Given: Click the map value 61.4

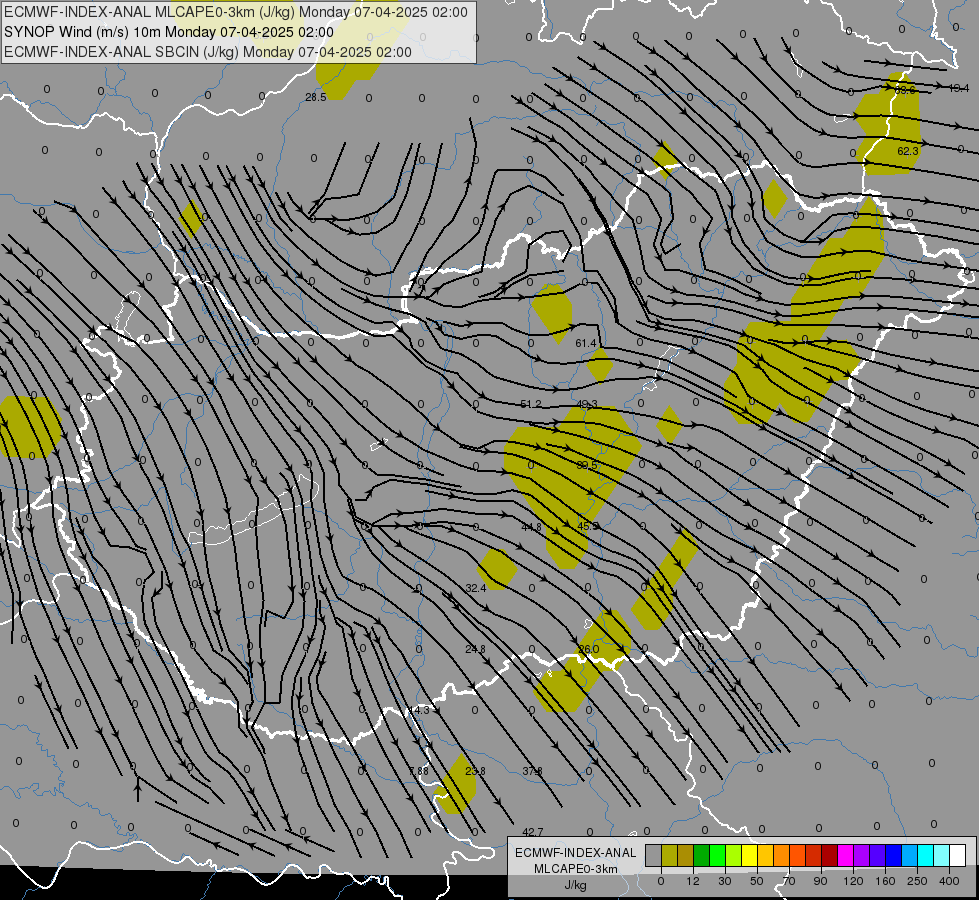Looking at the screenshot, I should [586, 344].
